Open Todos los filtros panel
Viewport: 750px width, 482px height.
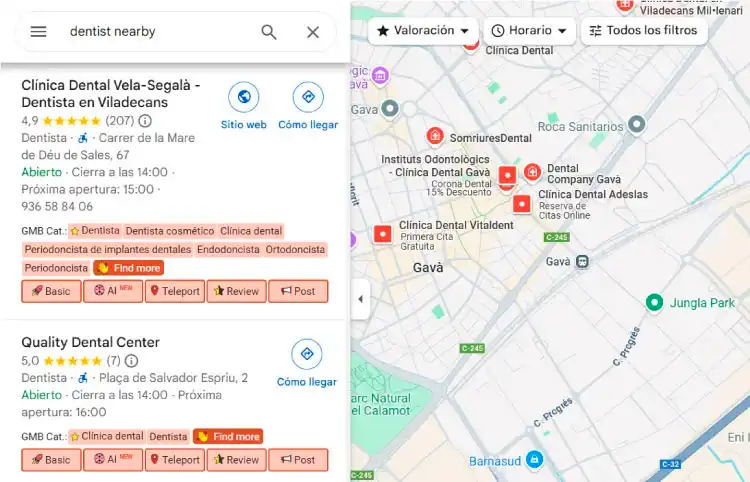(x=643, y=31)
